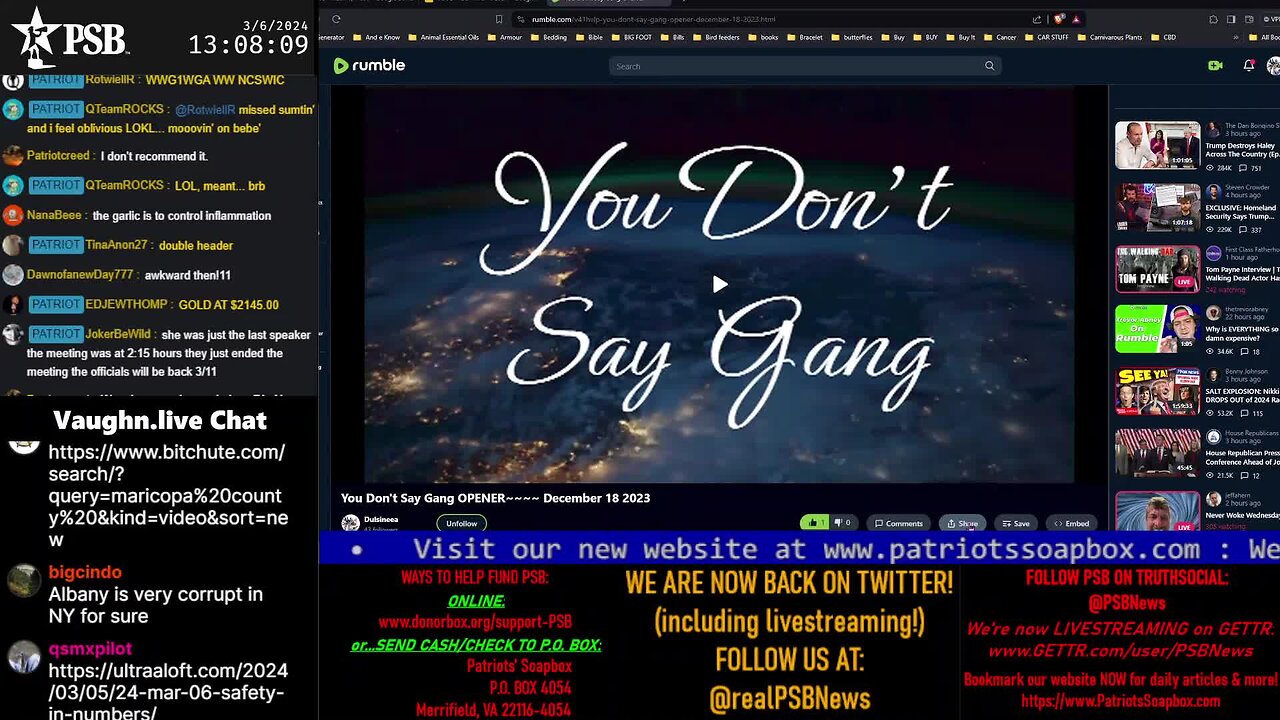Open the 'Bedding' bookmark folder
The height and width of the screenshot is (720, 1280).
[x=548, y=37]
